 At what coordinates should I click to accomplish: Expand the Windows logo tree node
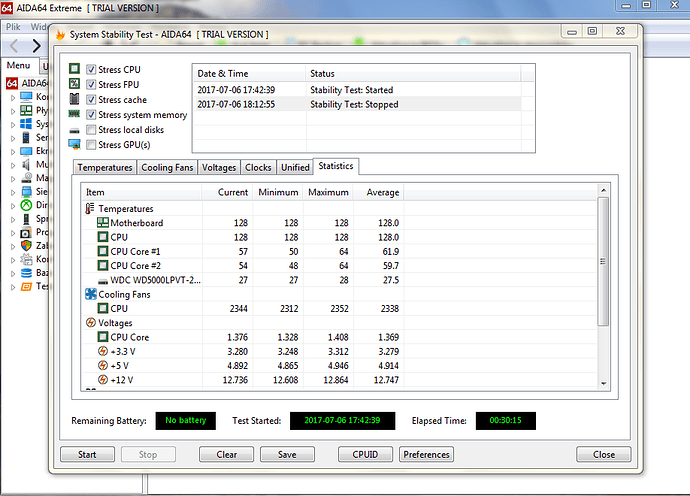coord(13,125)
